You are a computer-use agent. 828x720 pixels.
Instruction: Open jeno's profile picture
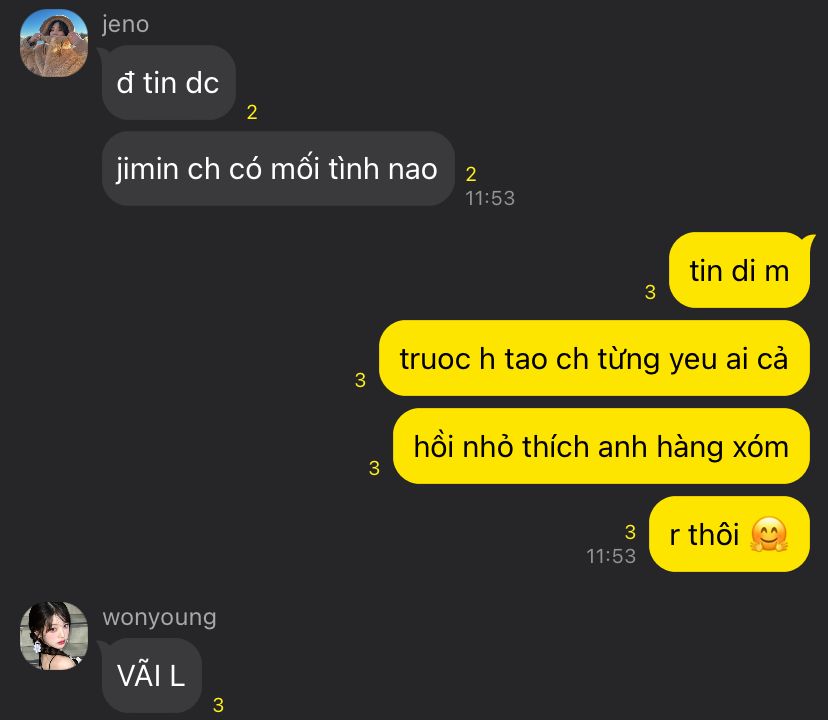54,43
